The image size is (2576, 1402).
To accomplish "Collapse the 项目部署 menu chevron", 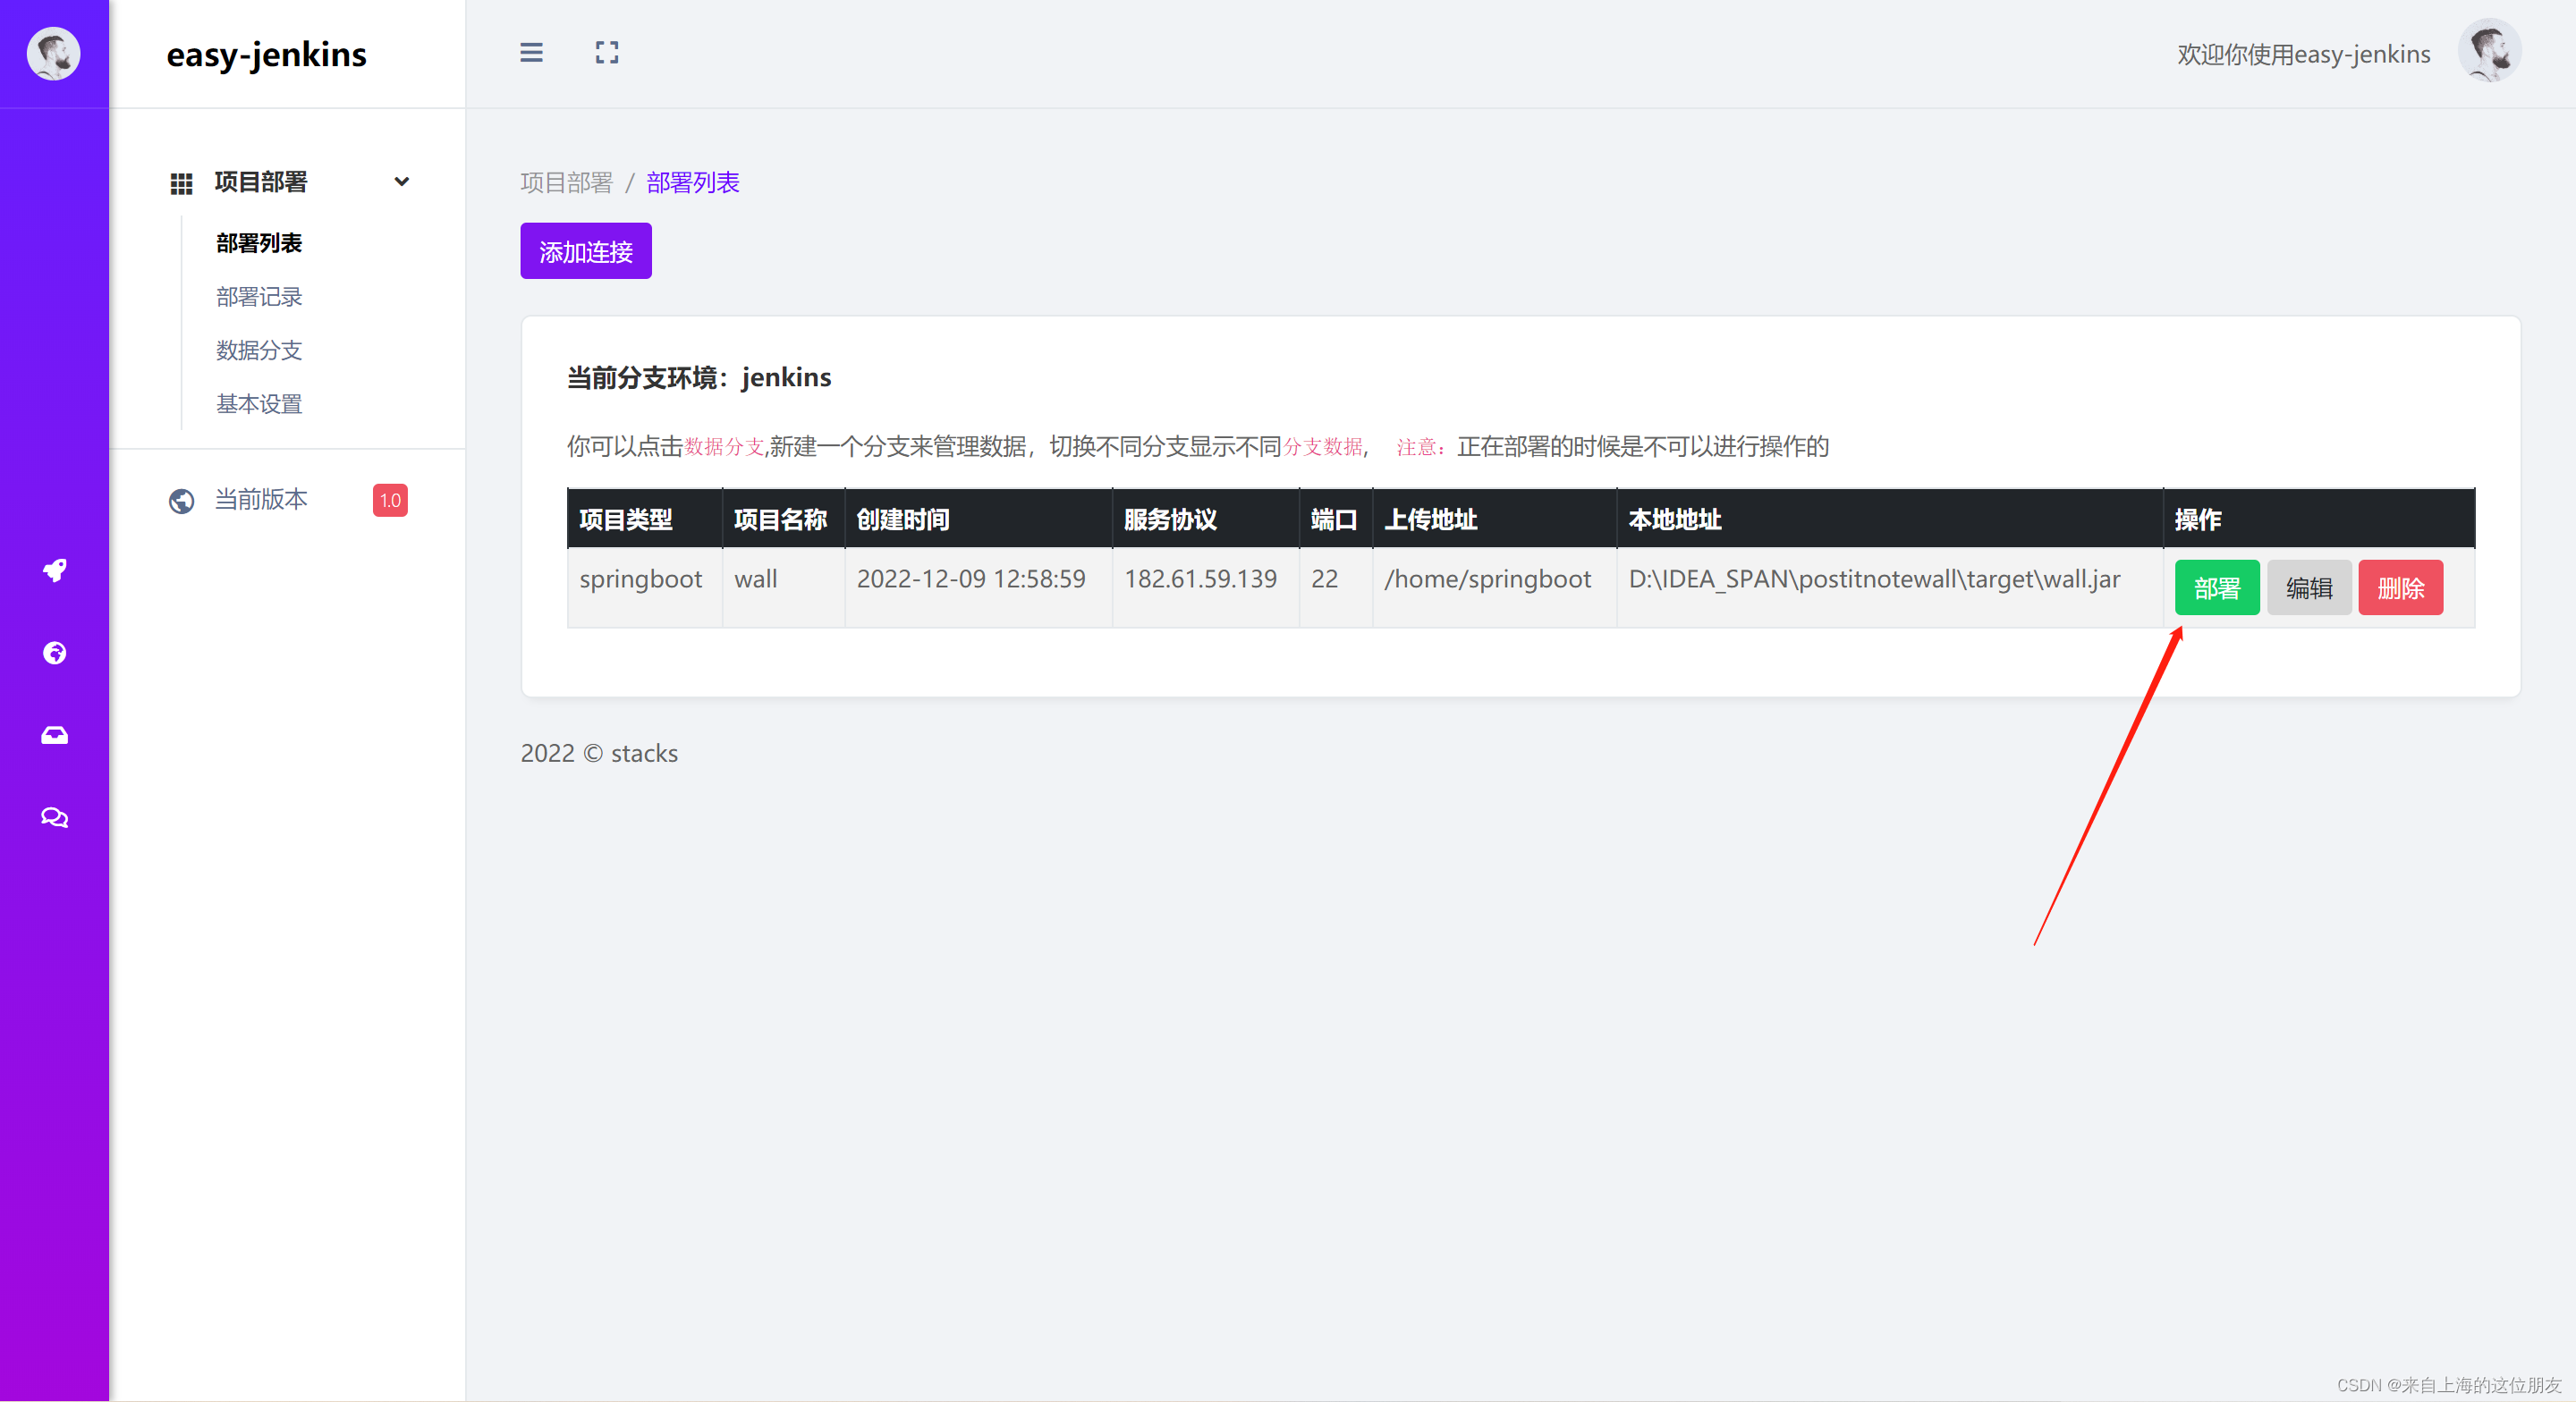I will 402,182.
